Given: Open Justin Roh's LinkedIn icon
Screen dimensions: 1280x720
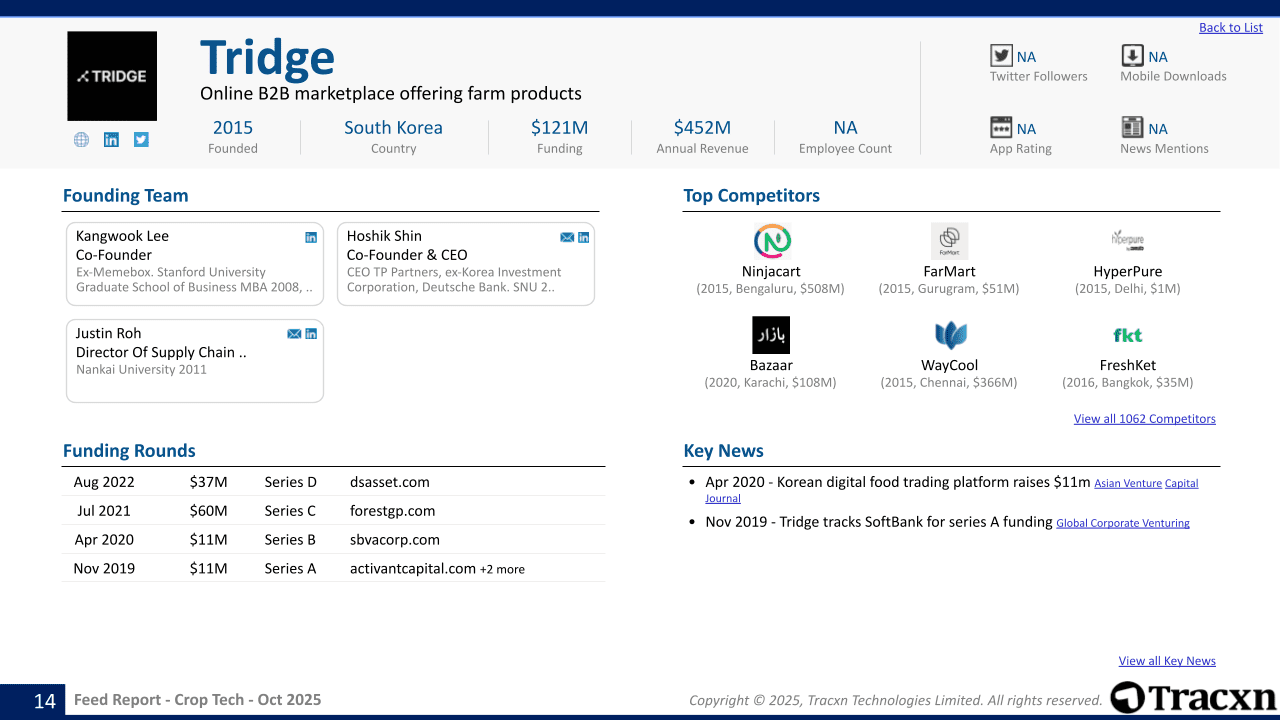Looking at the screenshot, I should (x=311, y=334).
